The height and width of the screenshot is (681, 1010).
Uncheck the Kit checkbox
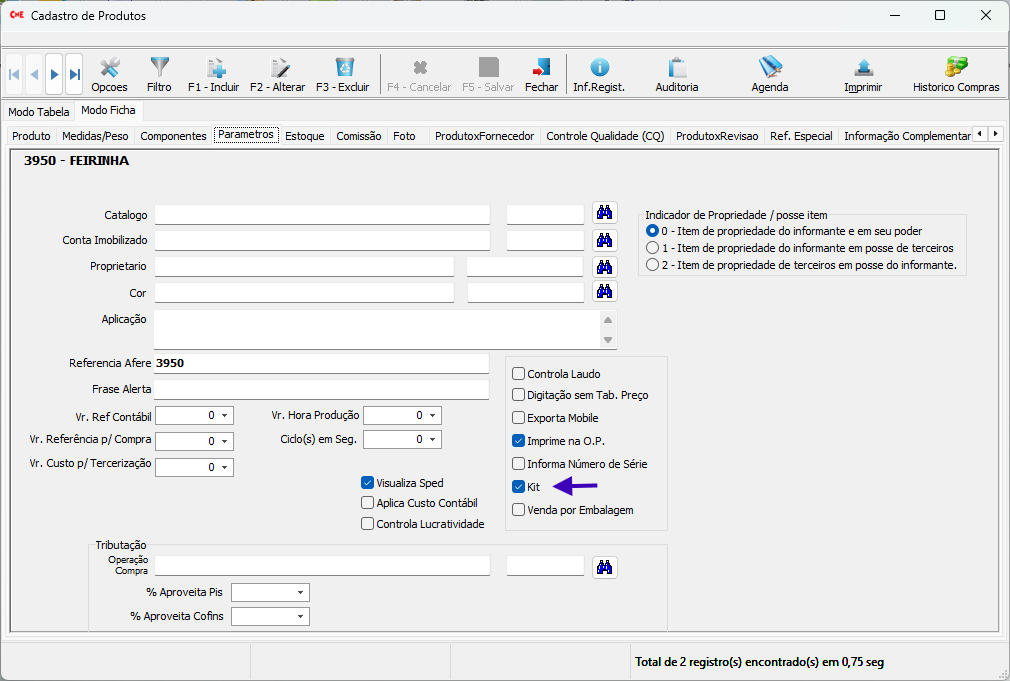518,487
